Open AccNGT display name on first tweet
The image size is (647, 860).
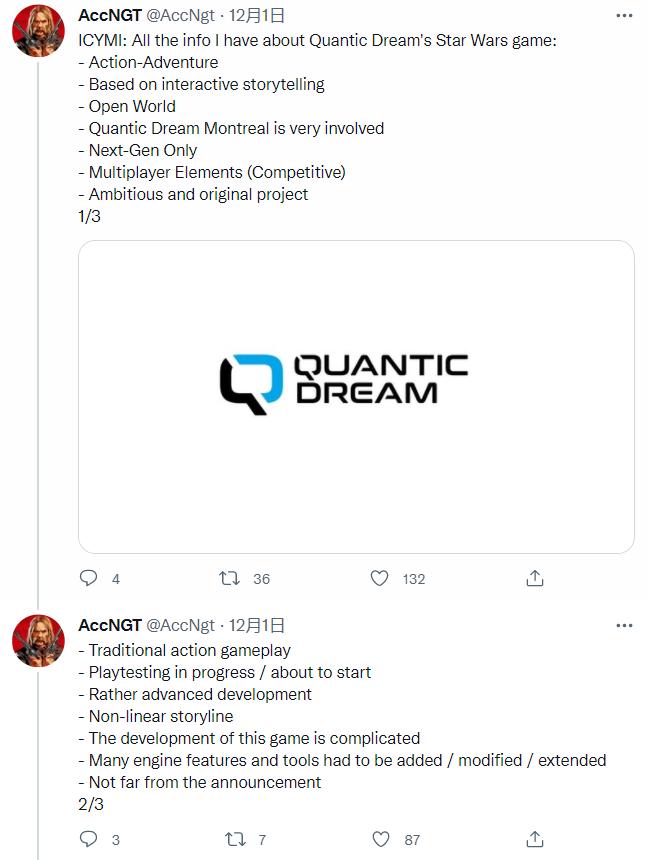pyautogui.click(x=110, y=16)
